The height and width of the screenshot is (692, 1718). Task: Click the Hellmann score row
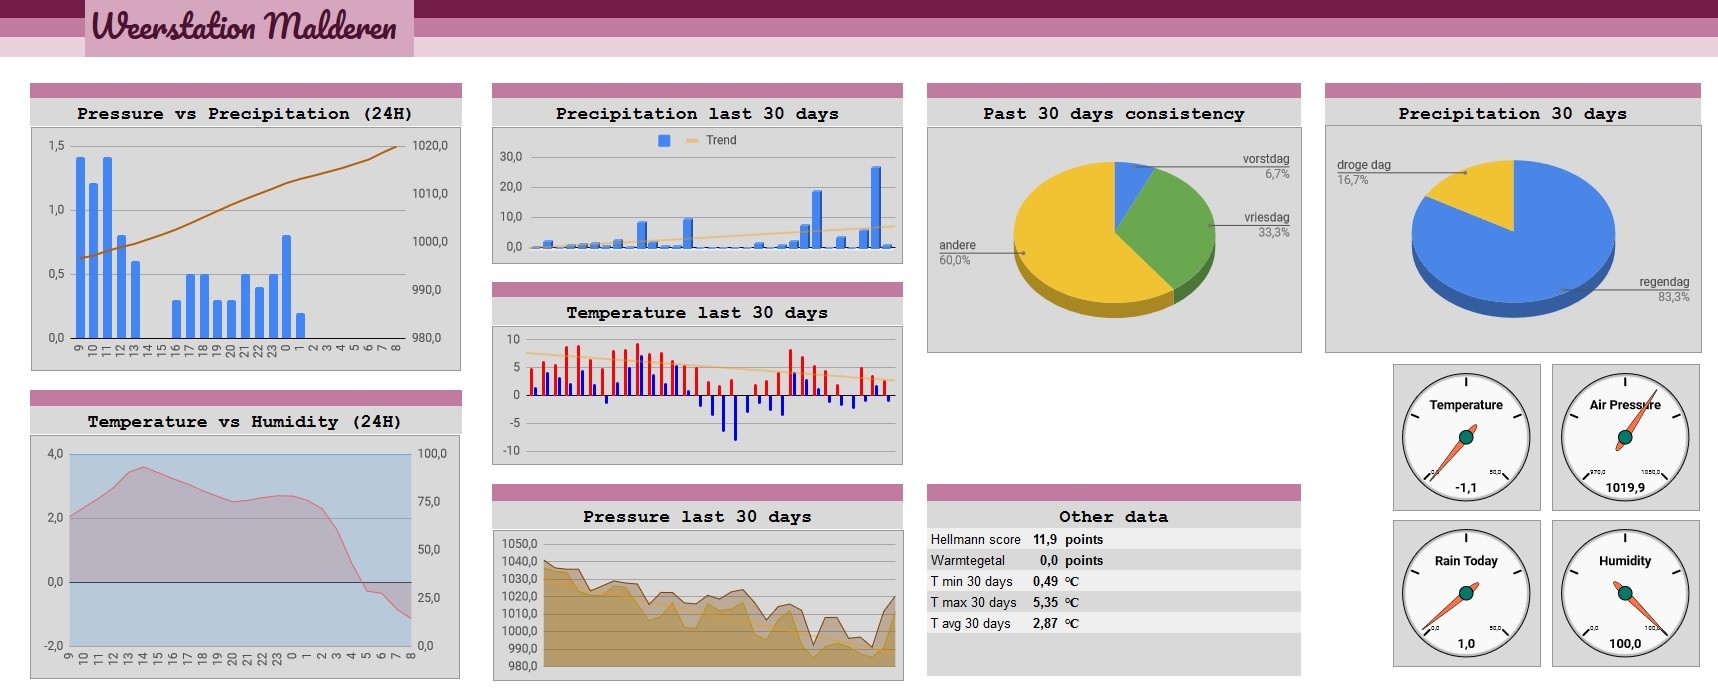[x=1114, y=539]
